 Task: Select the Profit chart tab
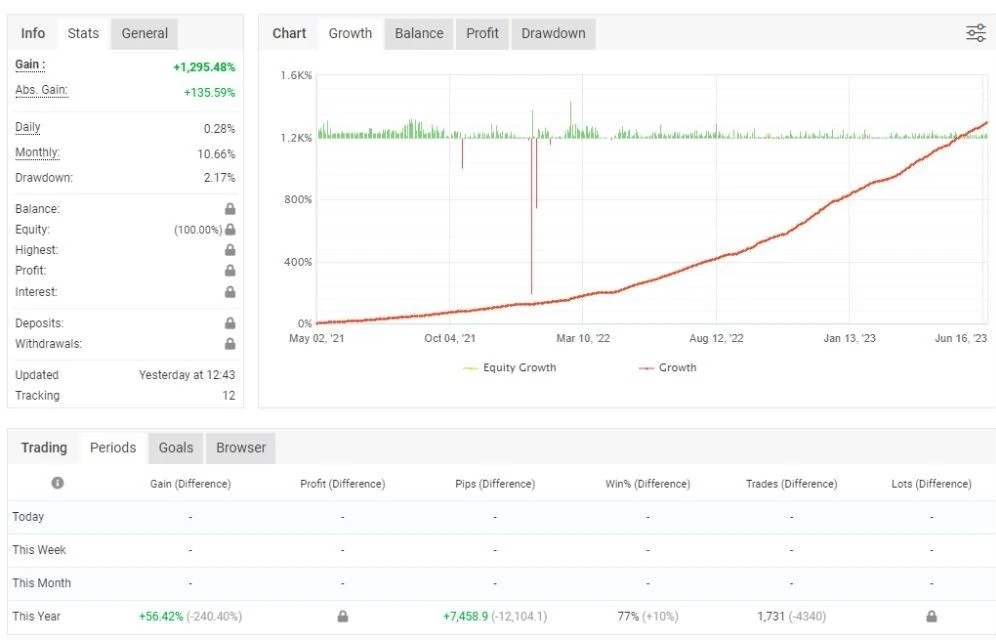pos(482,34)
